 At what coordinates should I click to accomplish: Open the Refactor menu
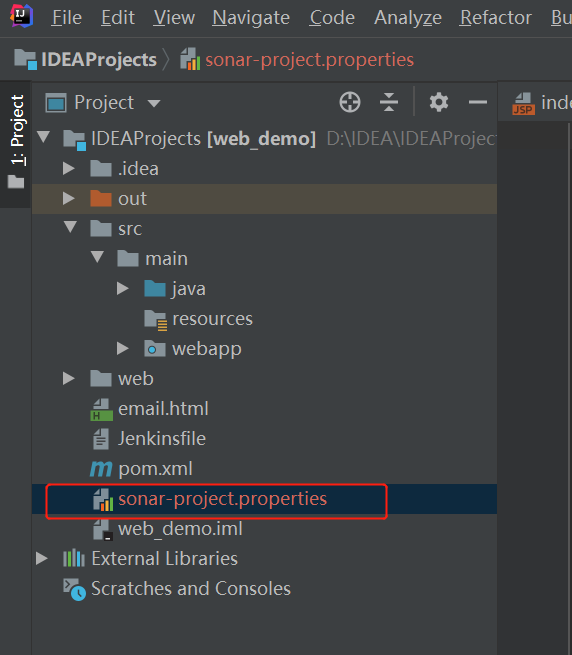click(496, 18)
